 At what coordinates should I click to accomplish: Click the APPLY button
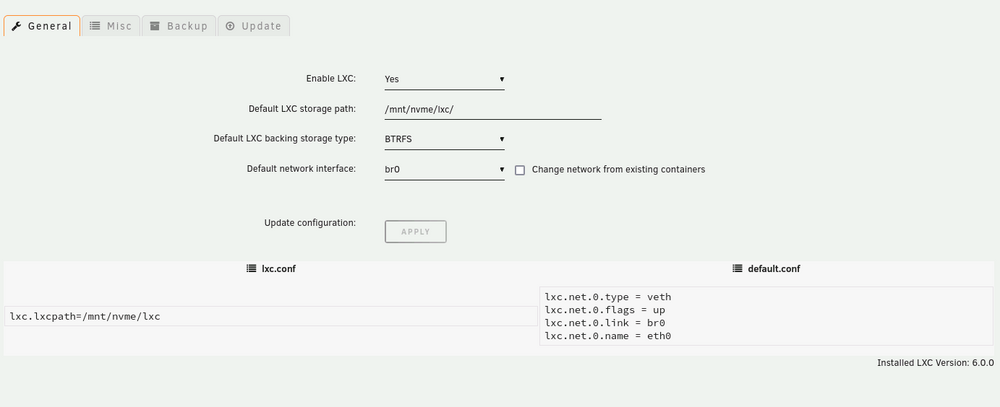[x=416, y=232]
